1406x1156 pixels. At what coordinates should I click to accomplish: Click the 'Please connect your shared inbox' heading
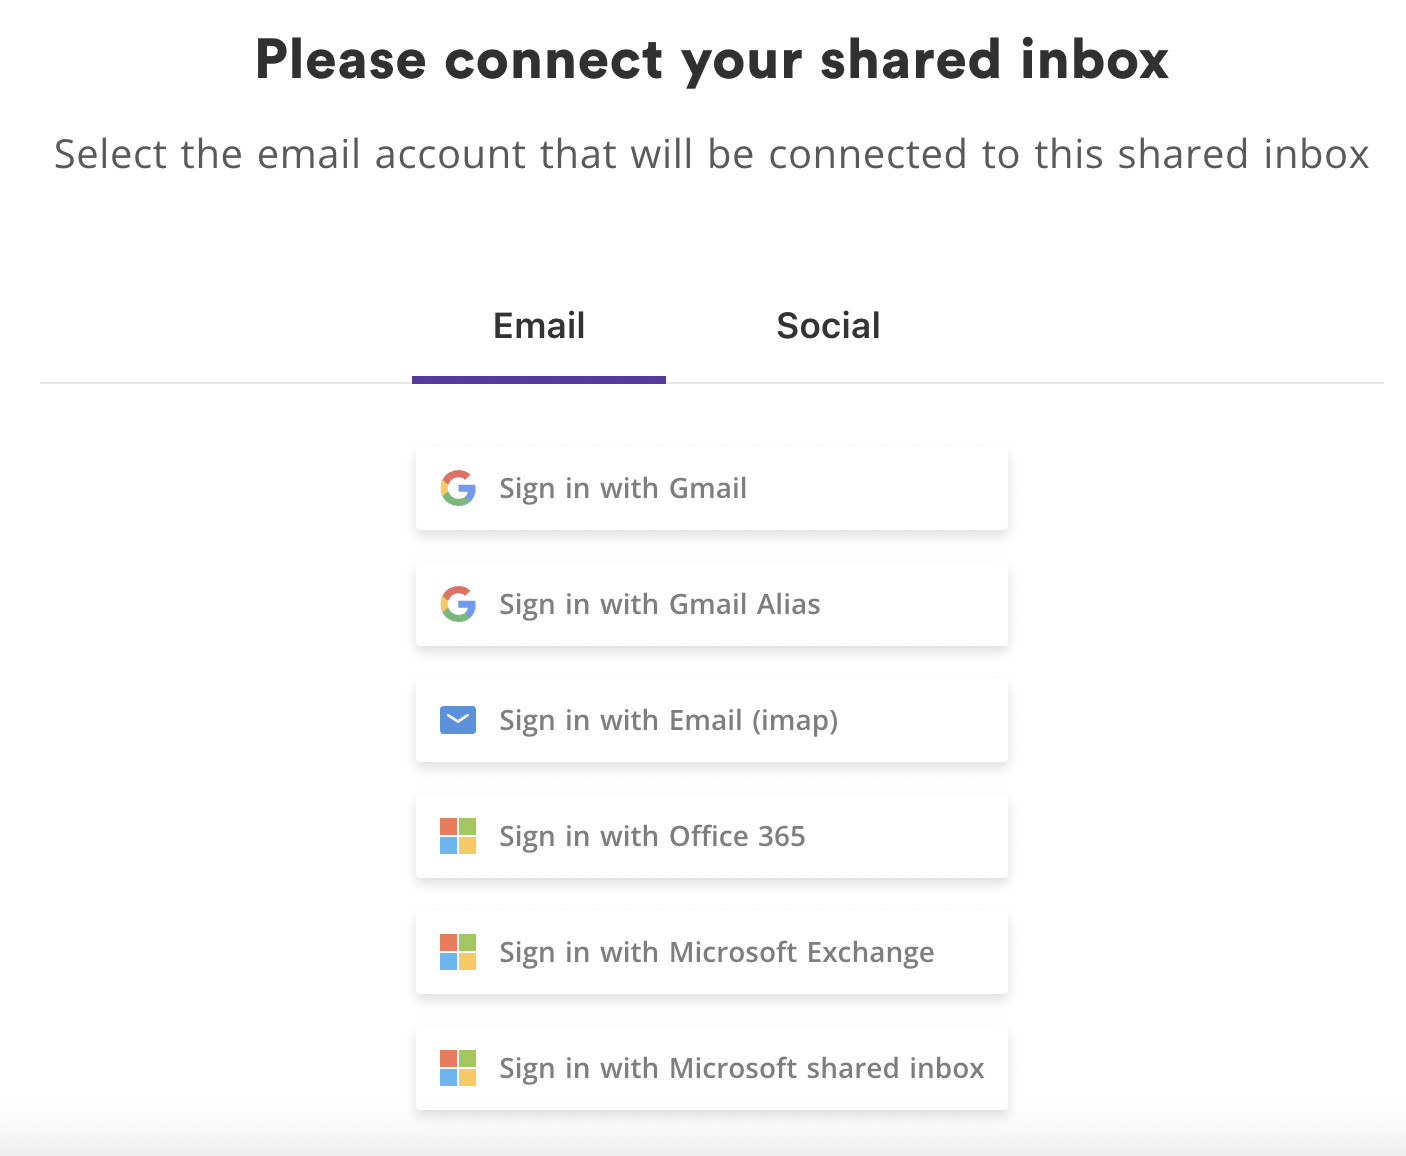[x=711, y=60]
